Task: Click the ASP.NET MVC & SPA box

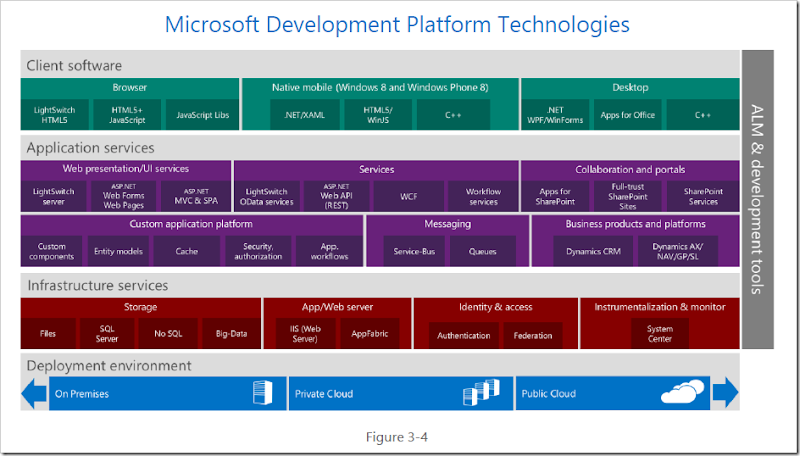Action: click(x=196, y=196)
